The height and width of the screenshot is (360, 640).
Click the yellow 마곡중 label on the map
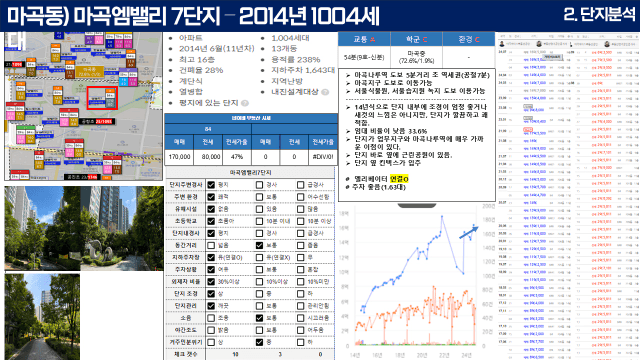[x=90, y=72]
